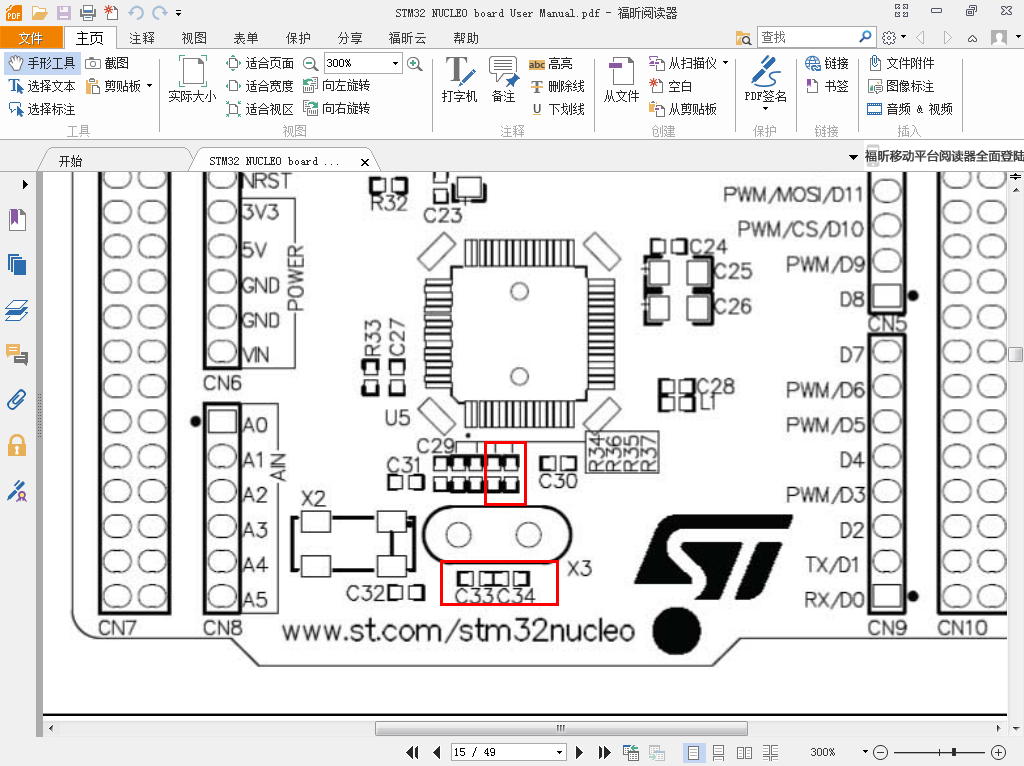Go to the next page in status bar
The image size is (1024, 766).
click(579, 752)
